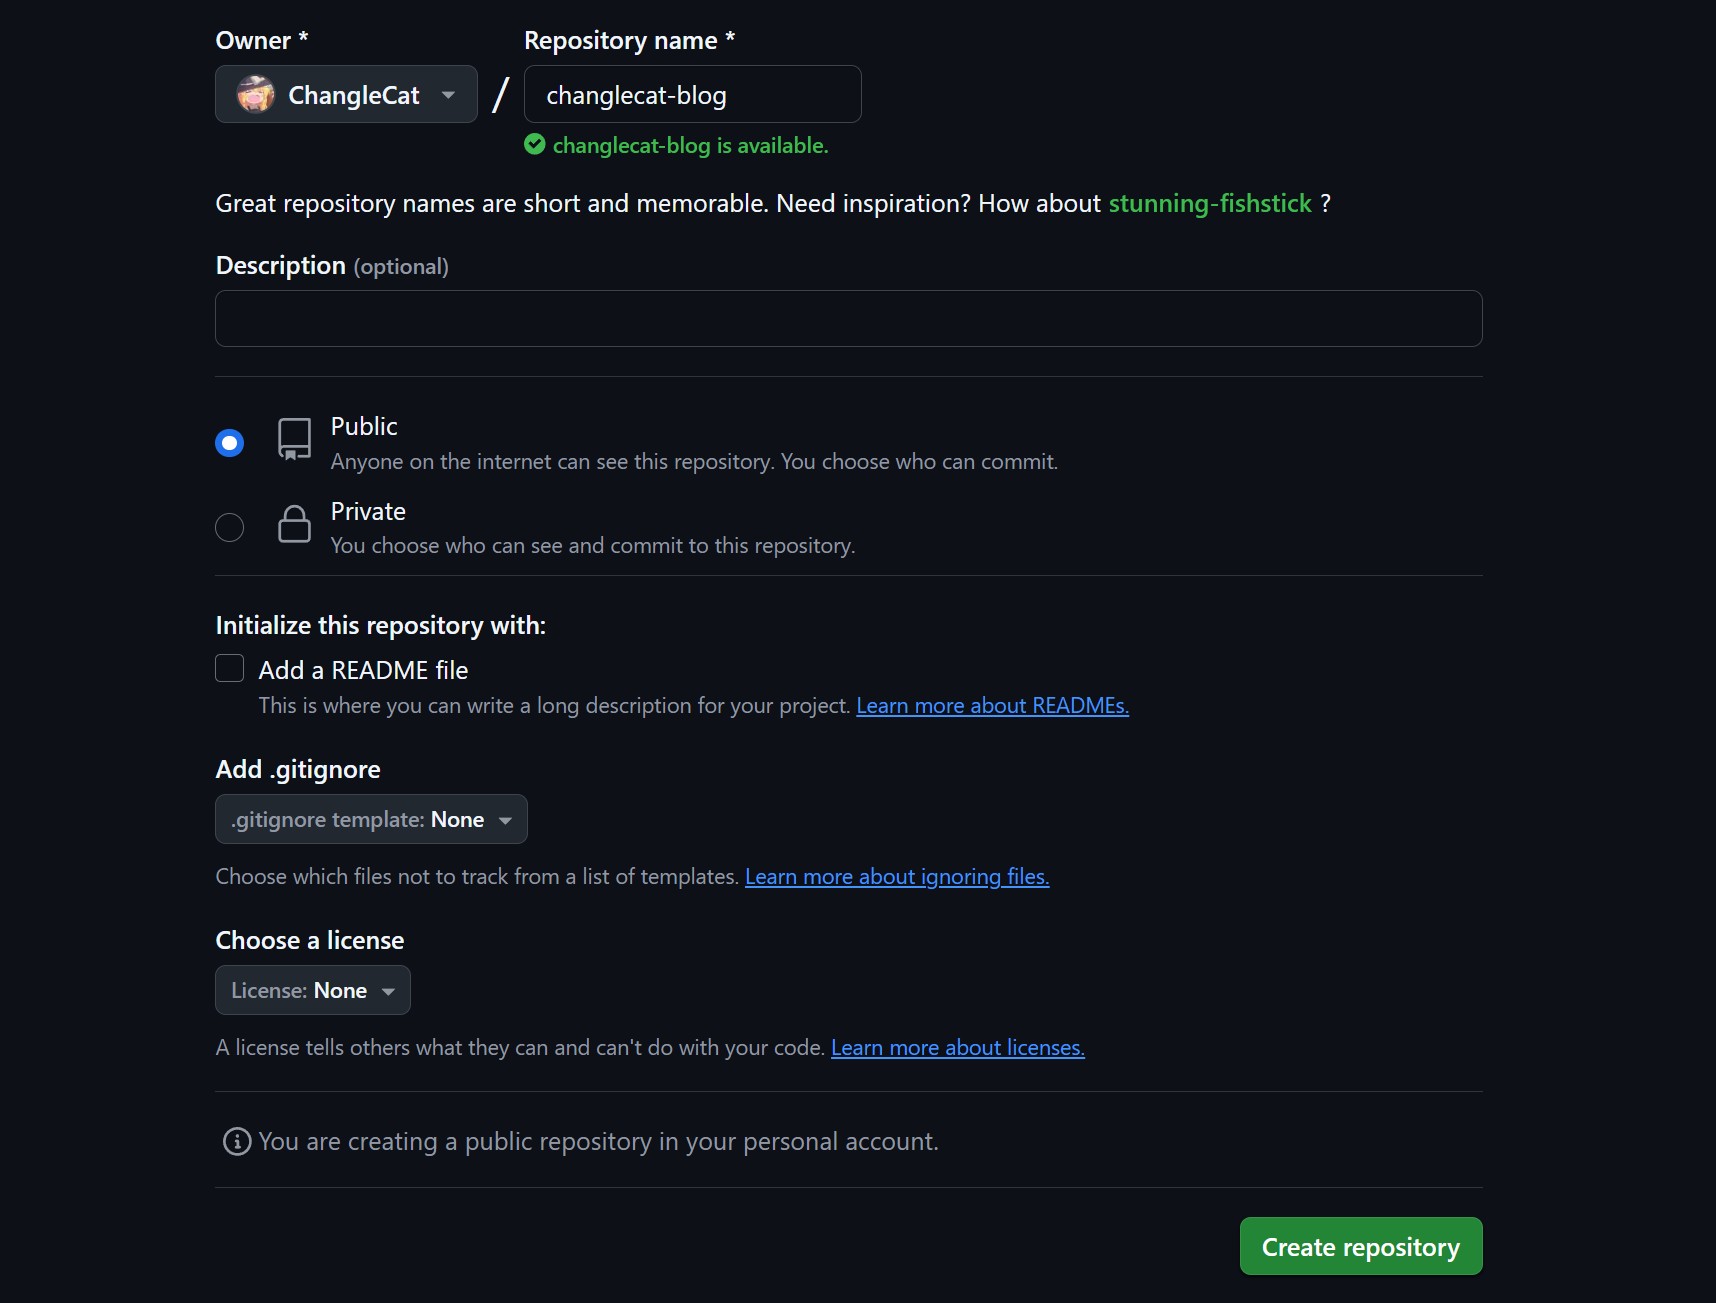Click the Private lock icon
The image size is (1716, 1303).
coord(294,524)
